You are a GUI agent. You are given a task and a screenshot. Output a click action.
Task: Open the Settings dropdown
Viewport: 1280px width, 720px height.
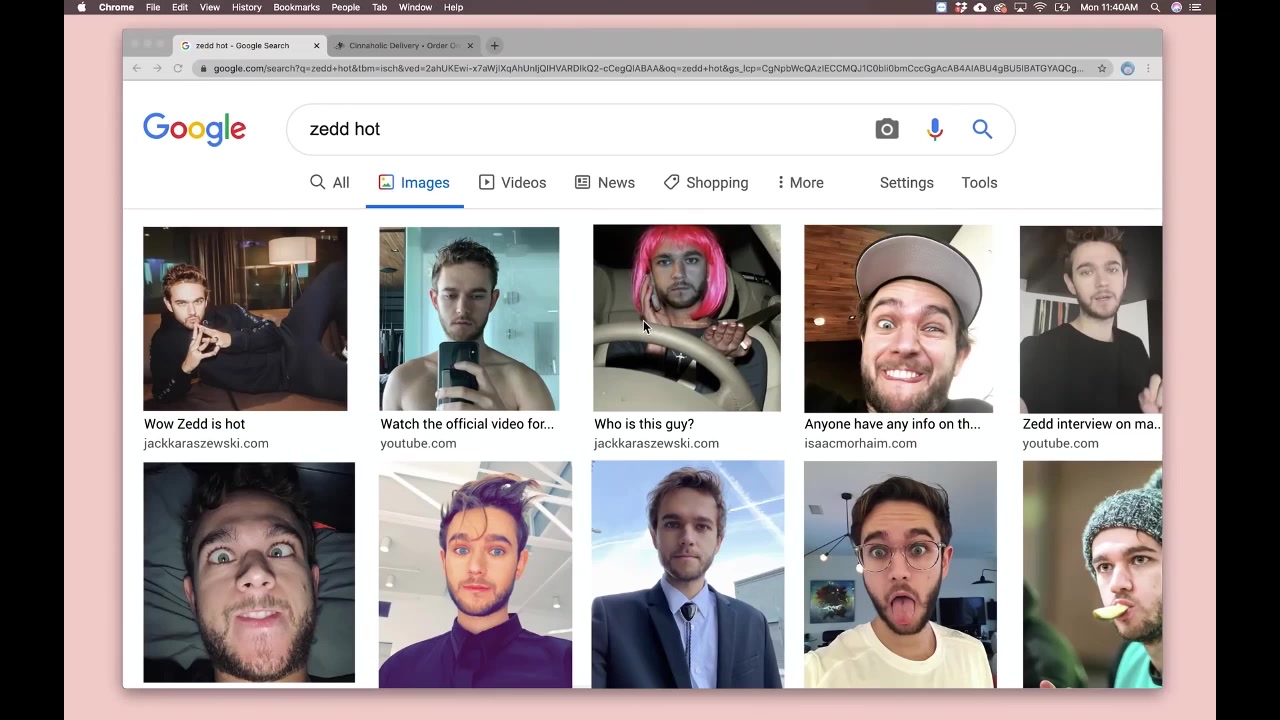[x=907, y=182]
